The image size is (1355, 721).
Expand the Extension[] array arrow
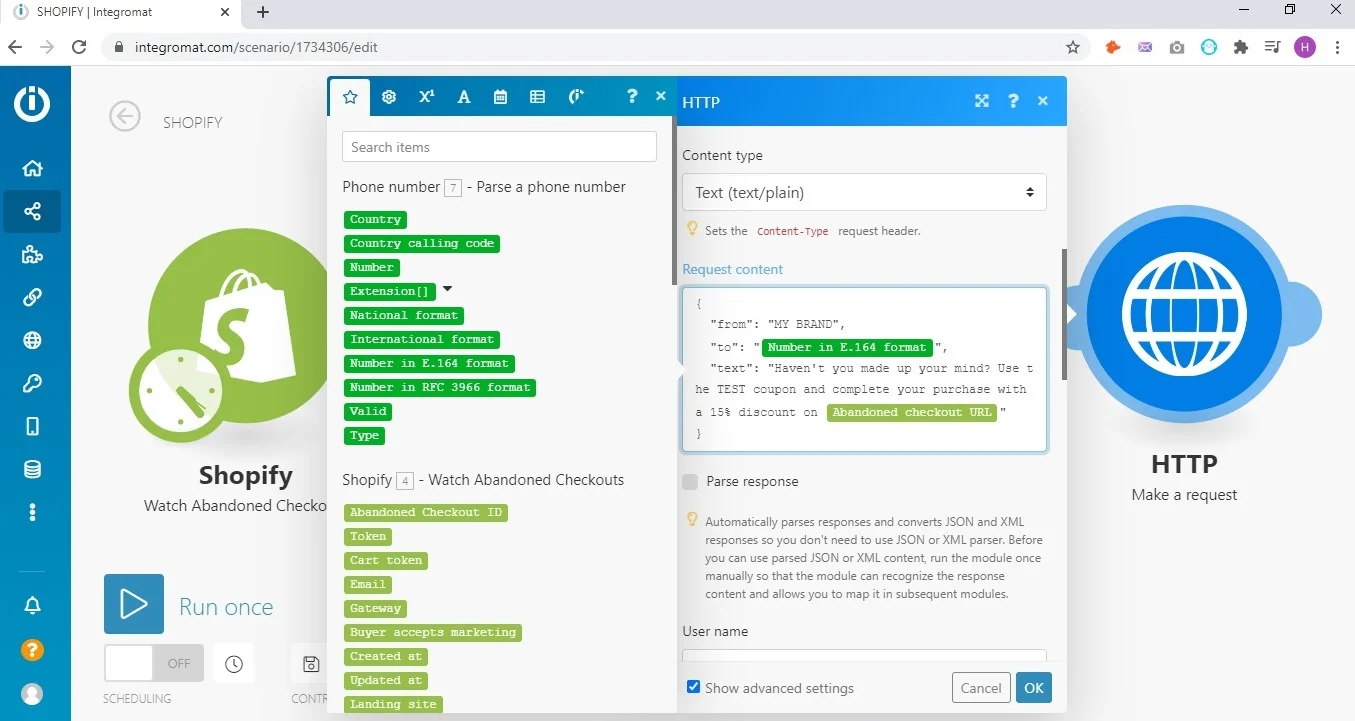pos(447,289)
